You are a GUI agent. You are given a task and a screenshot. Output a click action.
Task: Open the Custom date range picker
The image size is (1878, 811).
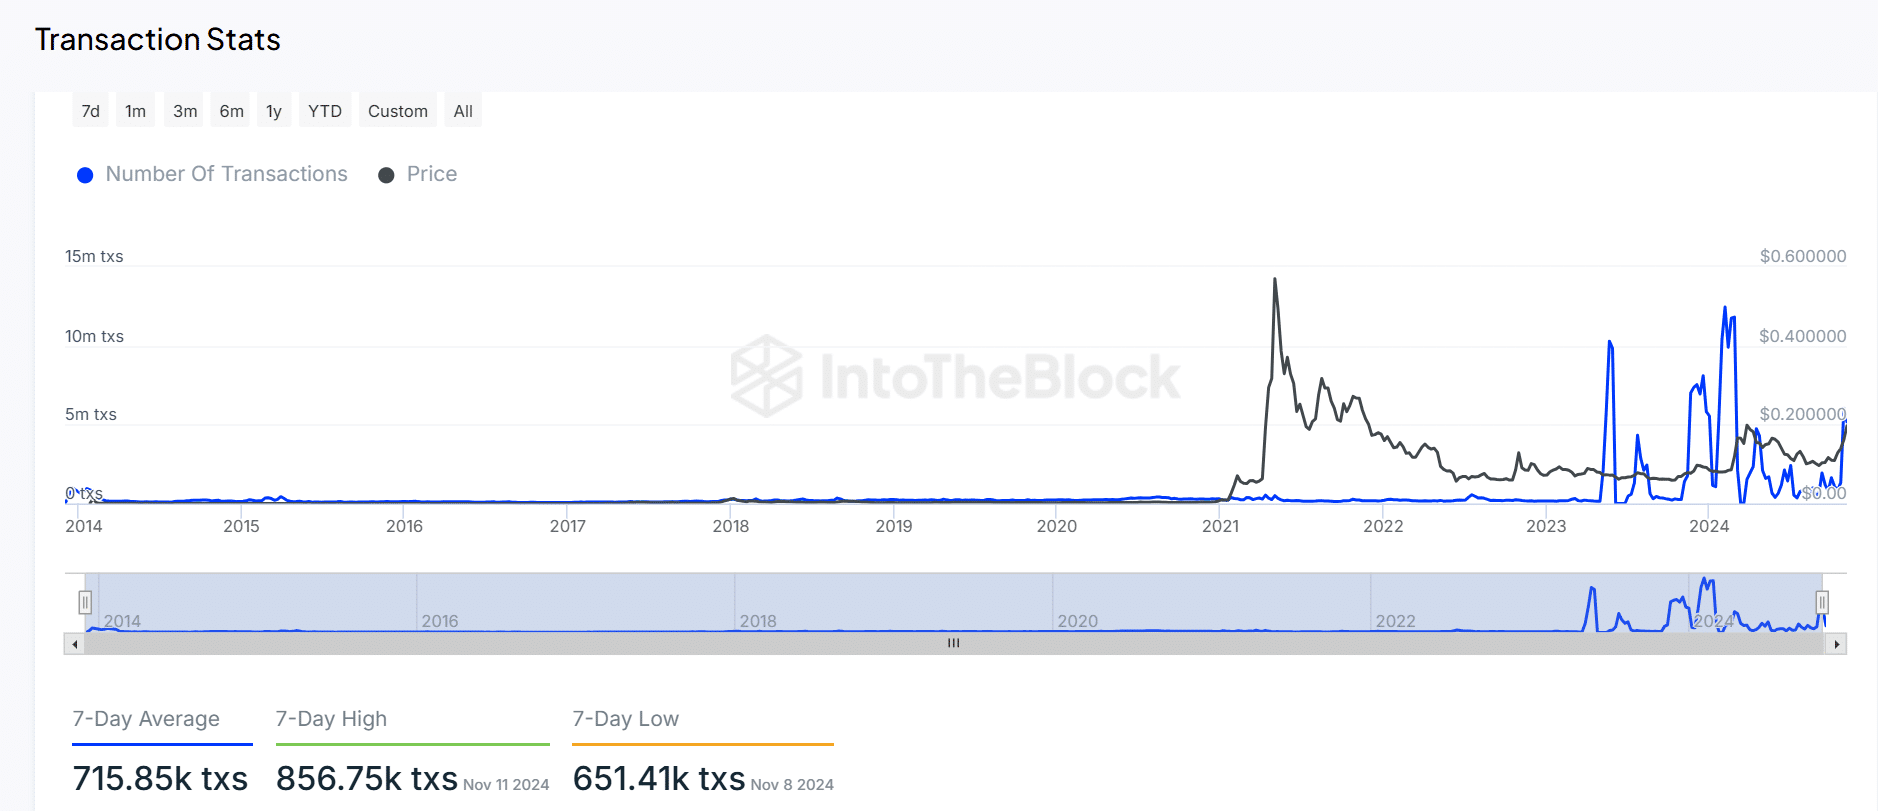click(398, 111)
